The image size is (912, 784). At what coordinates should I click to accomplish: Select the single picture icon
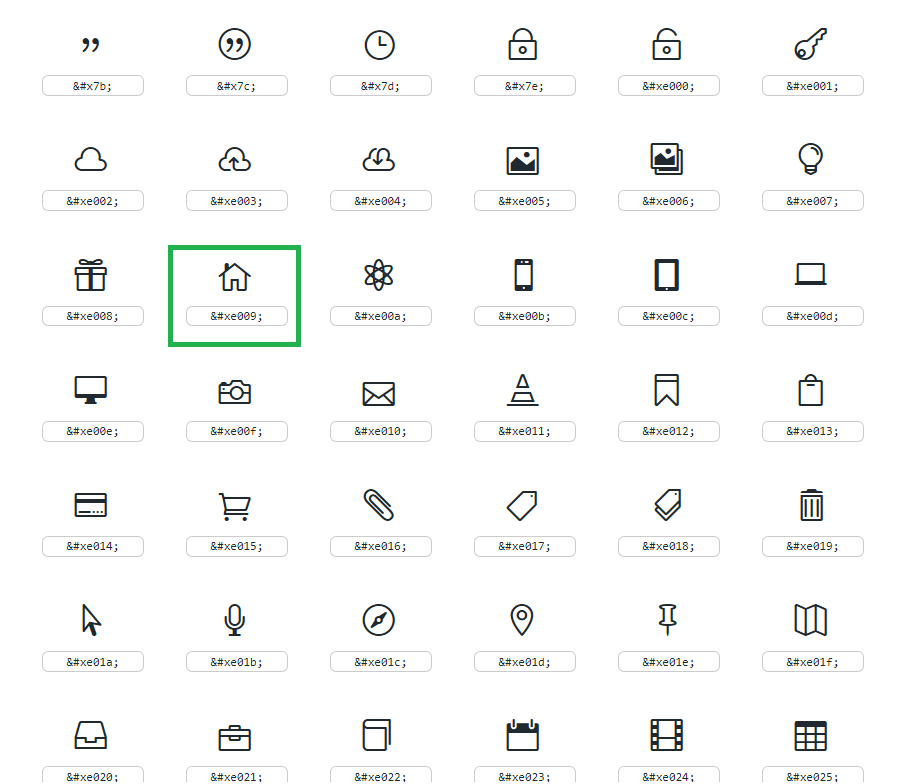coord(523,161)
